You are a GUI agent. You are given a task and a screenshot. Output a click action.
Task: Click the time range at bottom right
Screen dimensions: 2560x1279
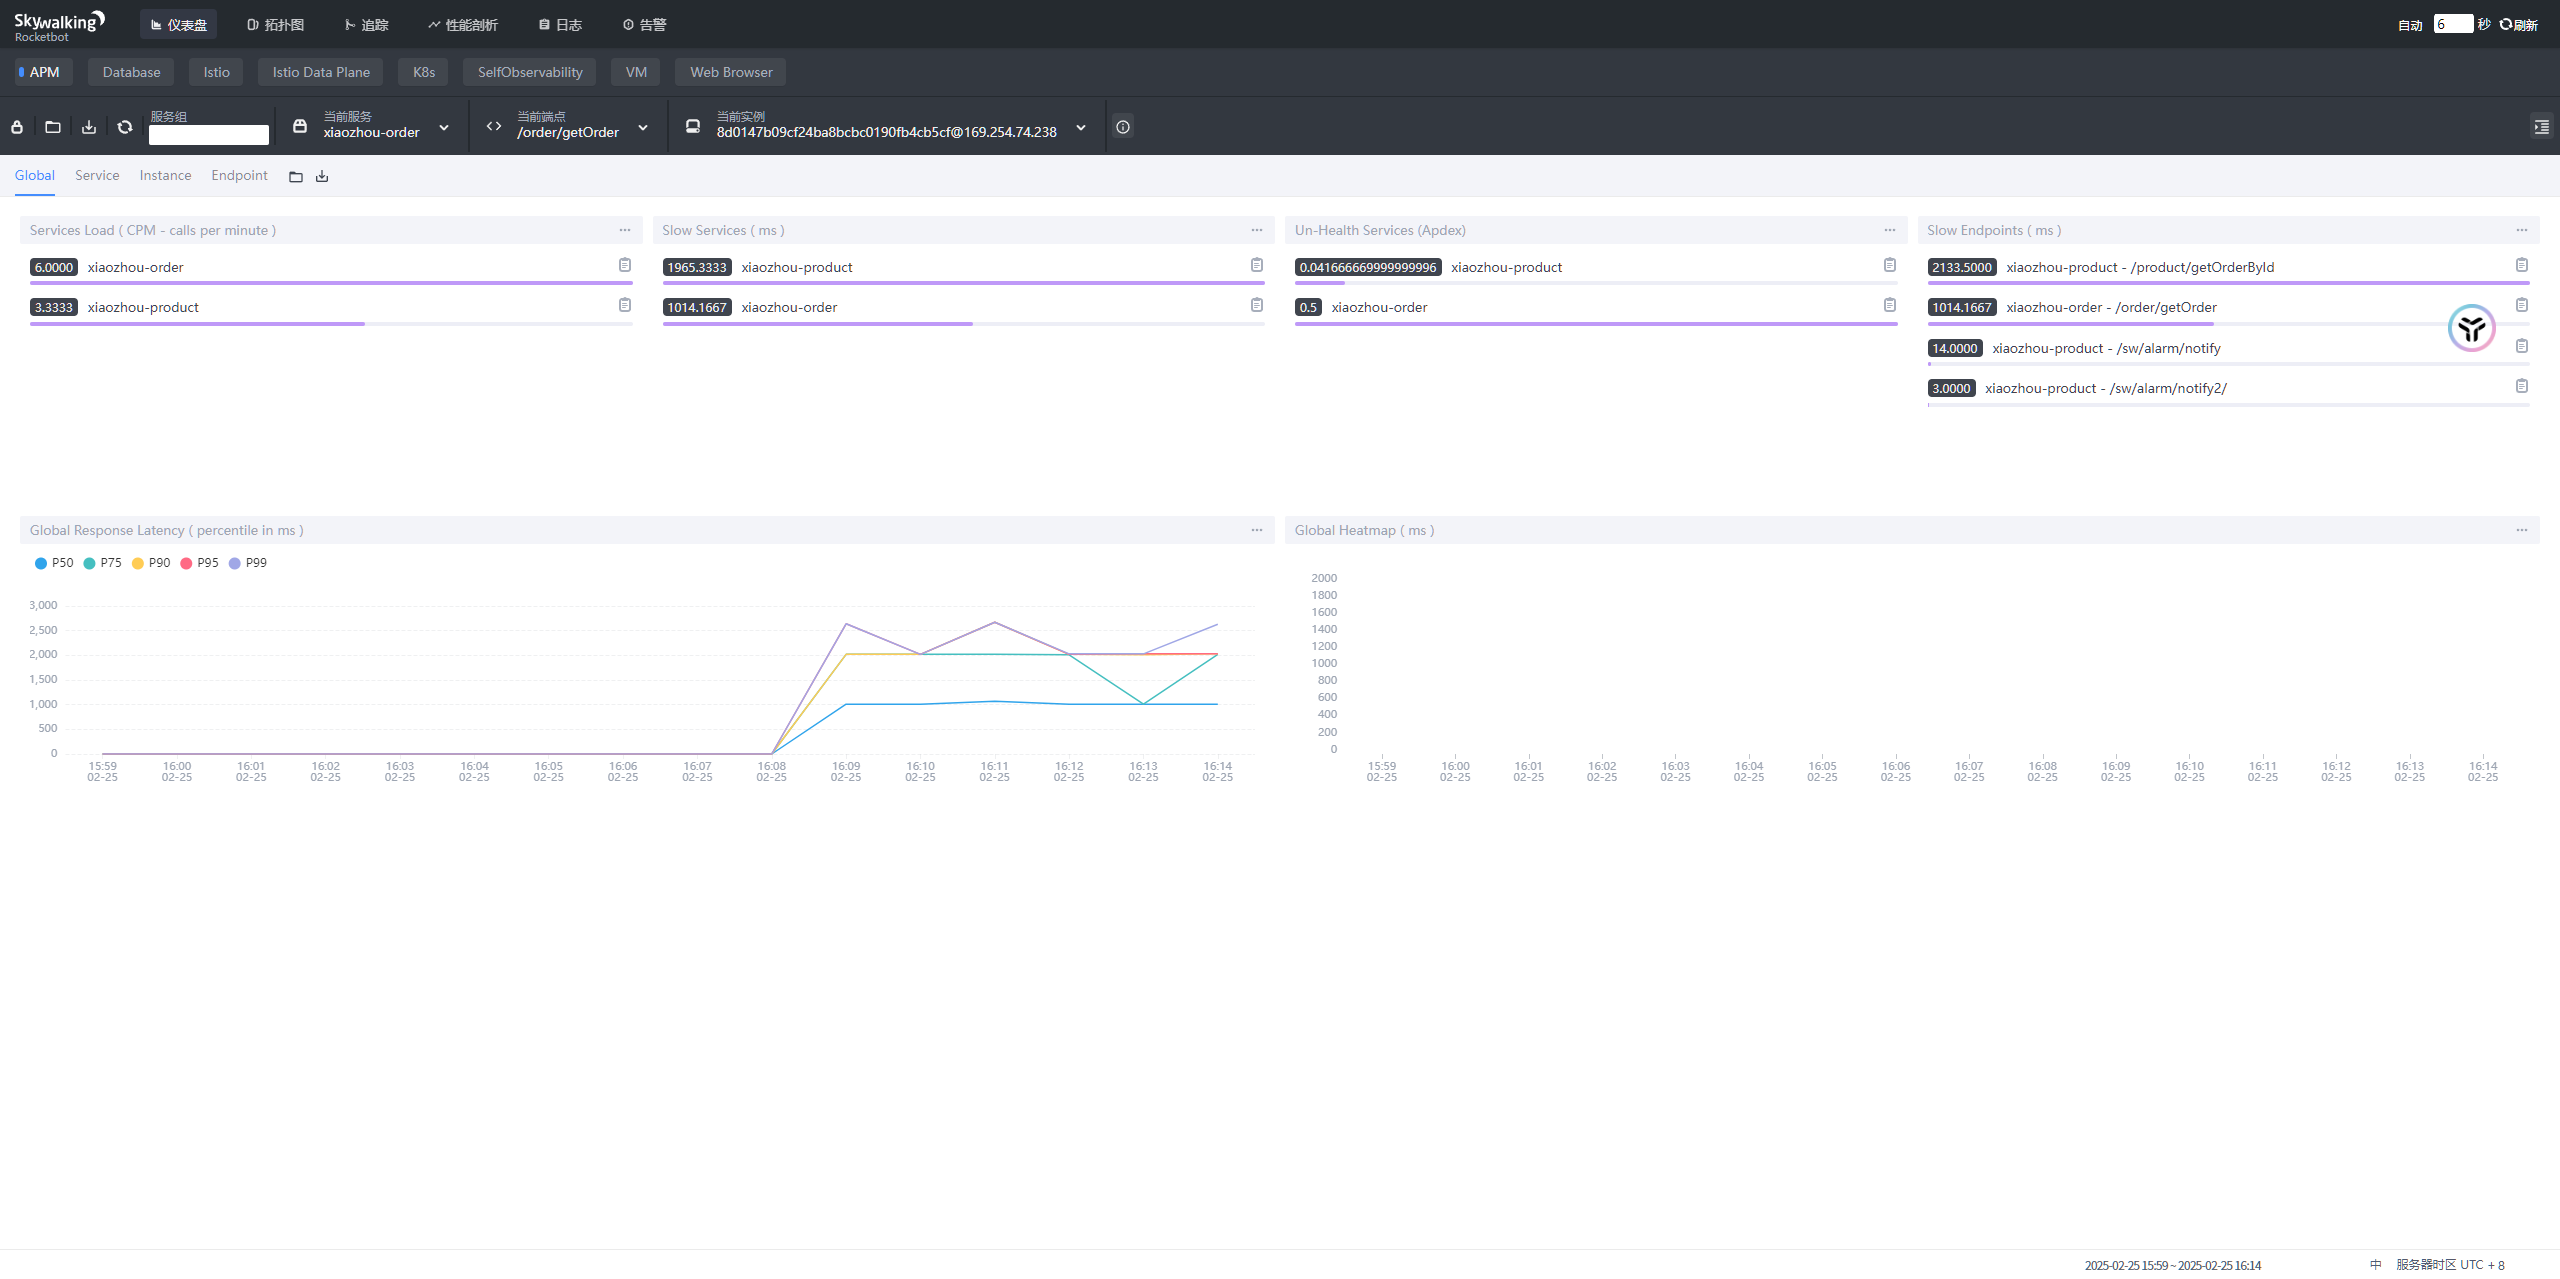[2172, 1265]
